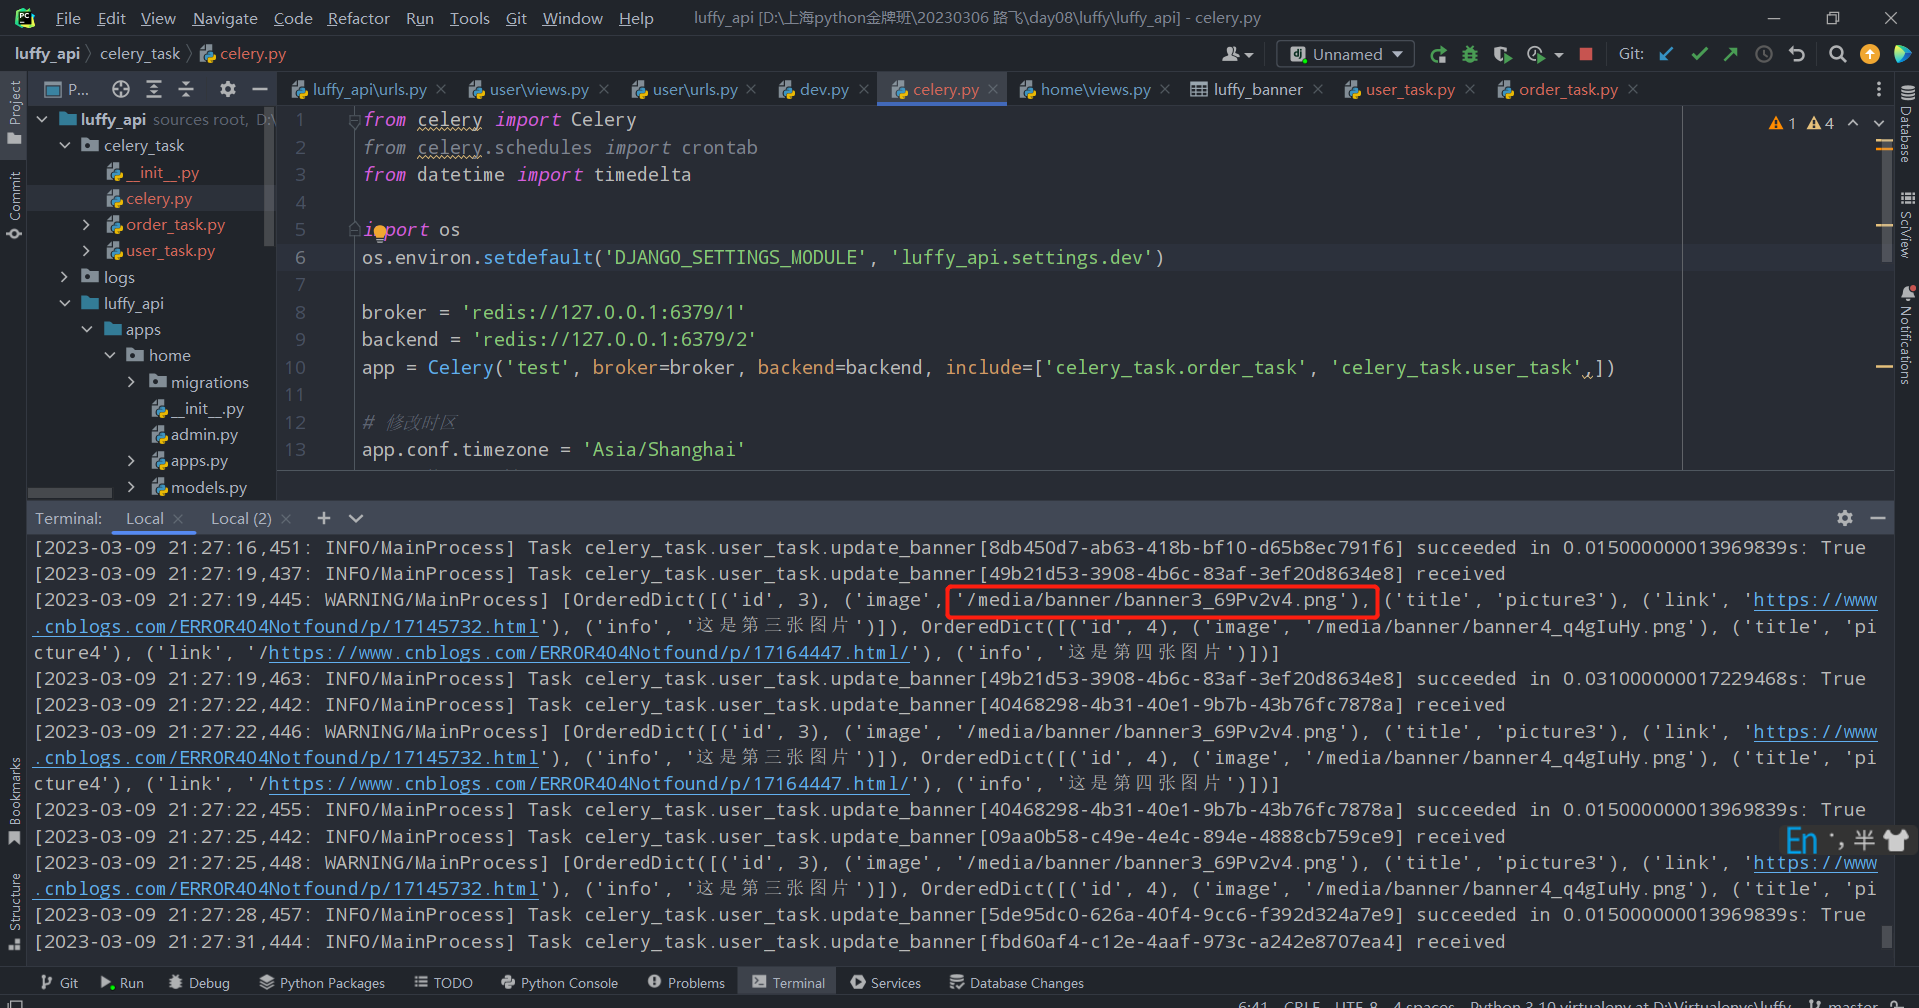Image resolution: width=1919 pixels, height=1008 pixels.
Task: Switch to the luffy_banner tab
Action: pyautogui.click(x=1257, y=89)
